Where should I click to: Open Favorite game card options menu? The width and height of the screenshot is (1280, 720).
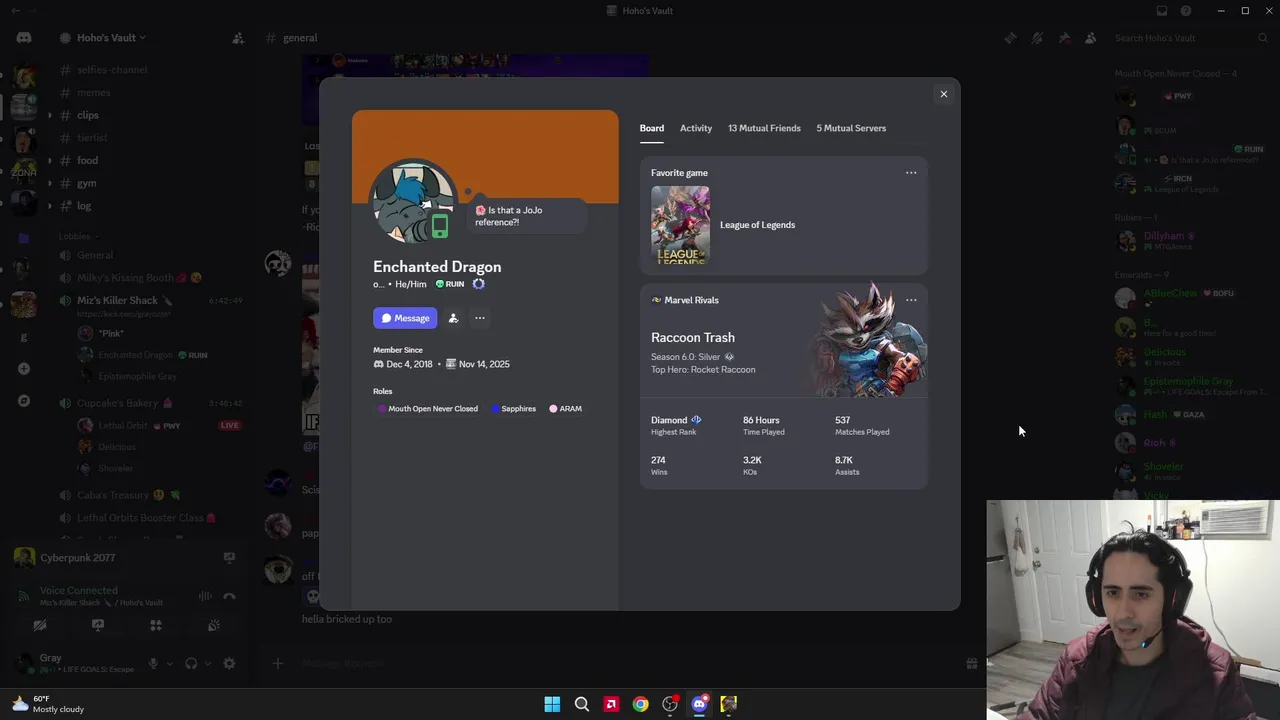(x=911, y=173)
